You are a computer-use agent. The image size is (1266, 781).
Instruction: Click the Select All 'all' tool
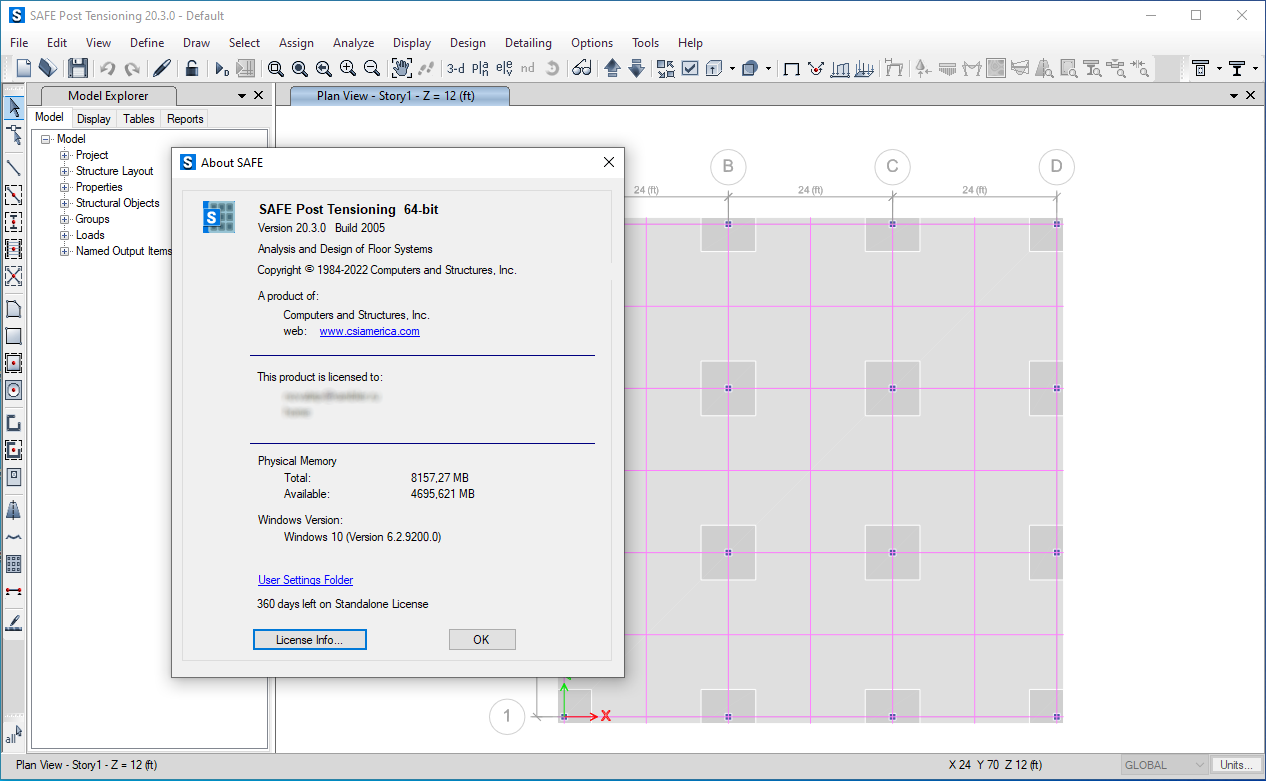pyautogui.click(x=14, y=735)
